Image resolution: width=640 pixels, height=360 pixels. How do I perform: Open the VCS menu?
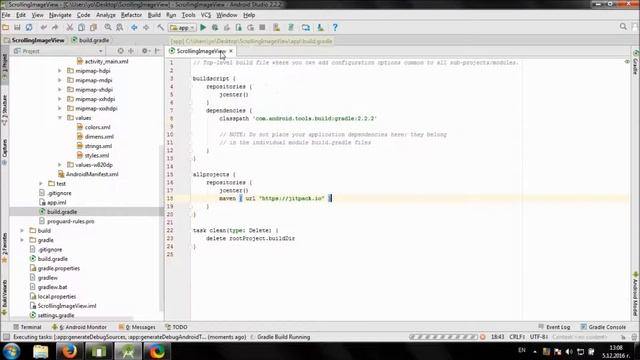(206, 15)
